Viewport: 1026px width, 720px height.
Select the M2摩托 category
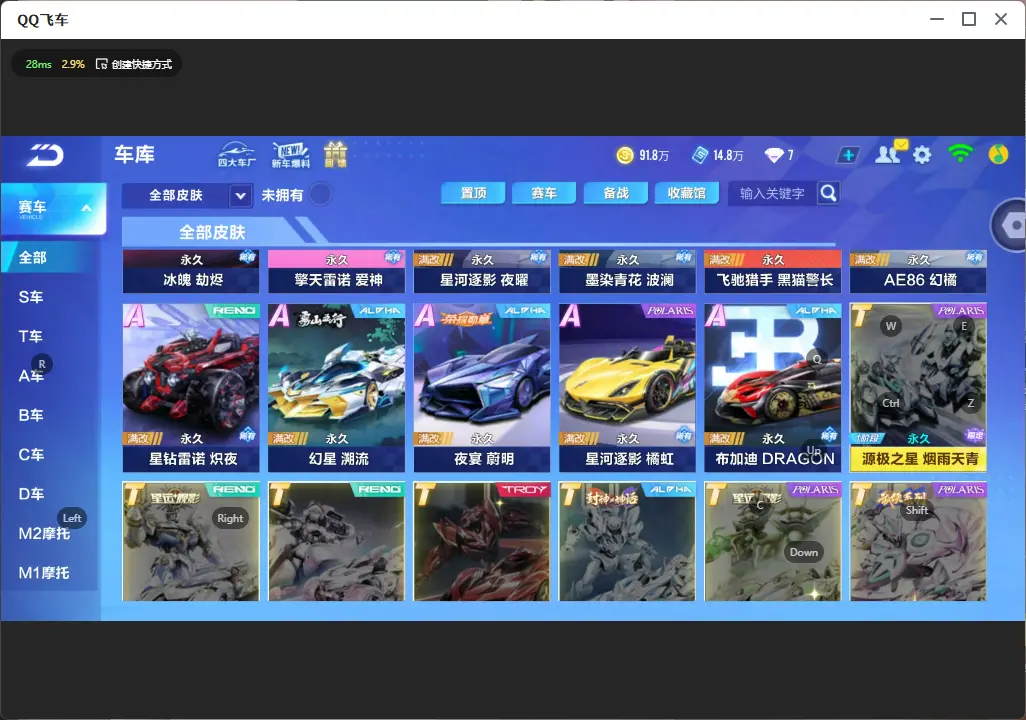point(44,533)
